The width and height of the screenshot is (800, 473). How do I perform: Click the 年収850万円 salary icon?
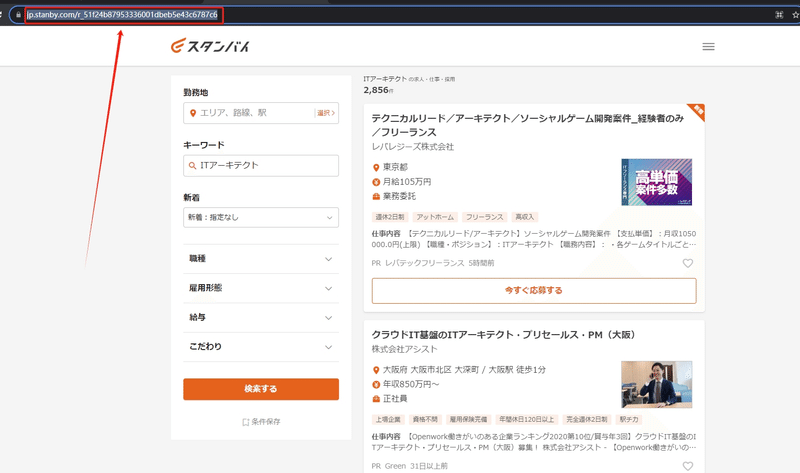coord(376,384)
